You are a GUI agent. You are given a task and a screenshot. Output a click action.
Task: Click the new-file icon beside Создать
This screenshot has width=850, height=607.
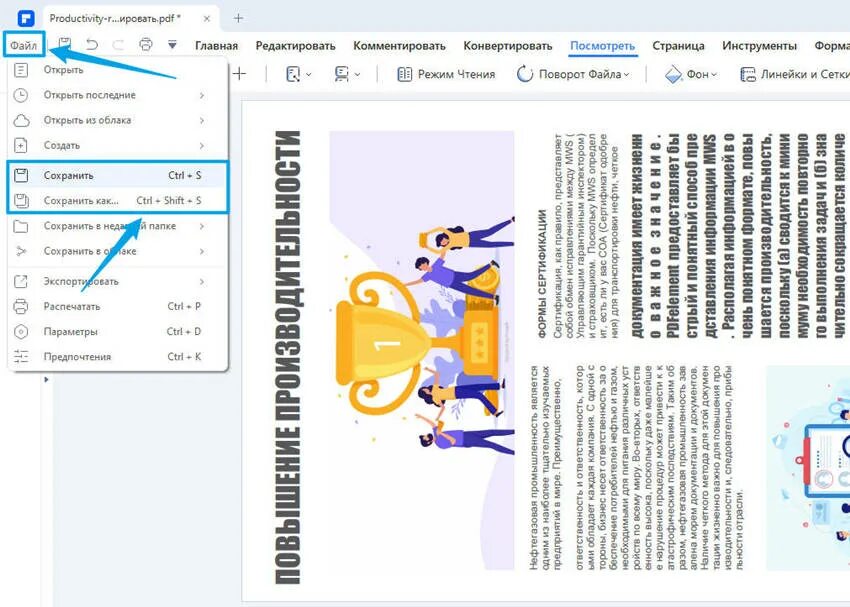21,146
